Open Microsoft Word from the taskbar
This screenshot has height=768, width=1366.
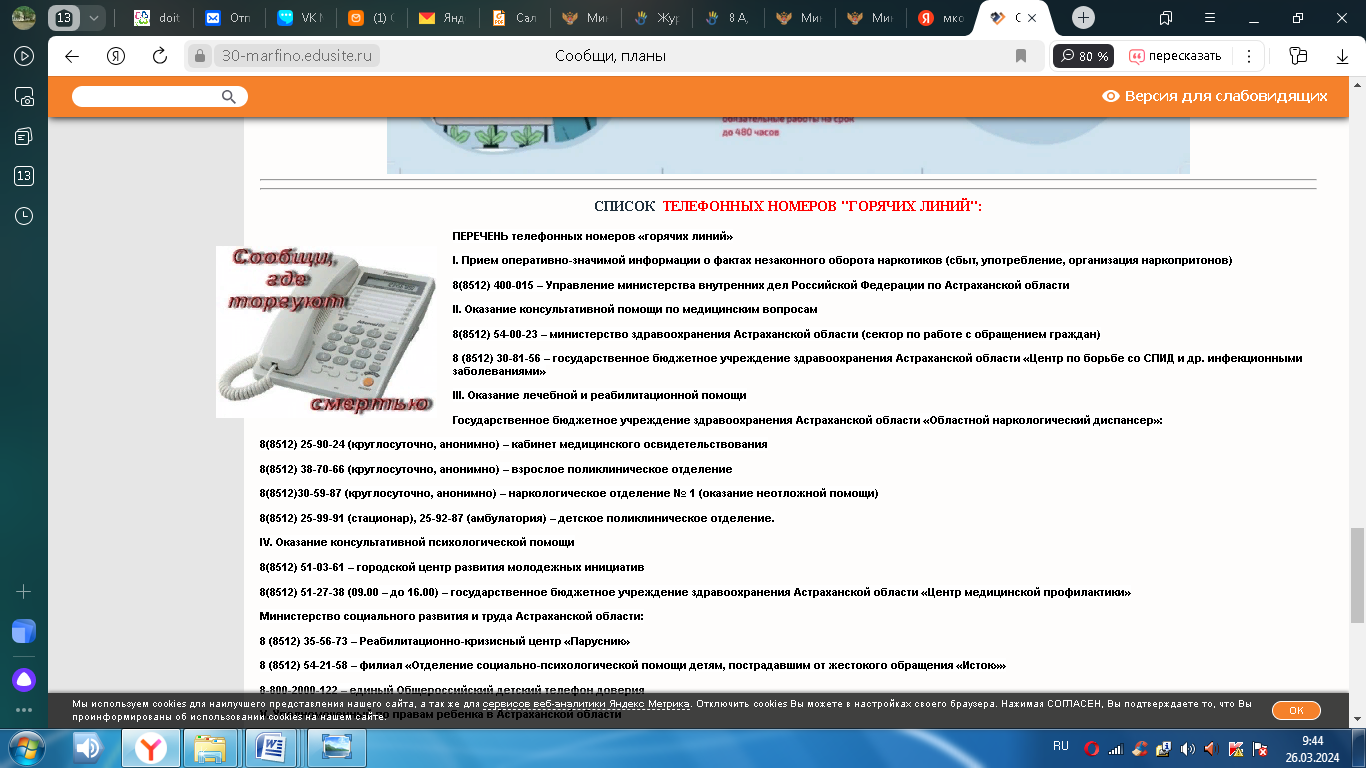pos(273,748)
